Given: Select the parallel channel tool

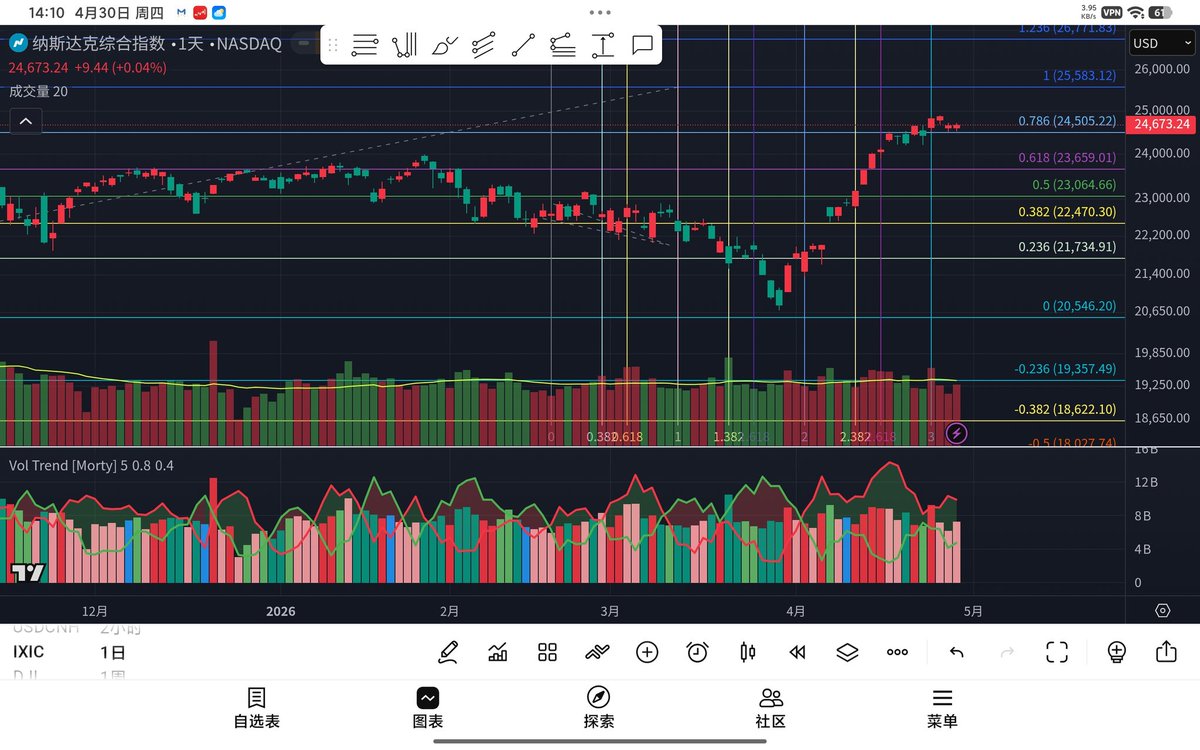Looking at the screenshot, I should (x=483, y=45).
